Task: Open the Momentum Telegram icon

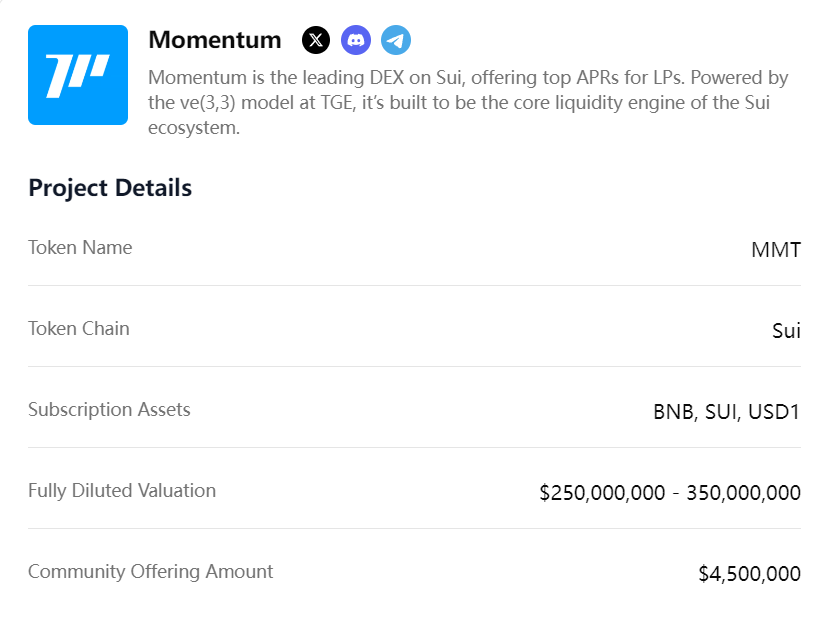Action: pyautogui.click(x=396, y=40)
